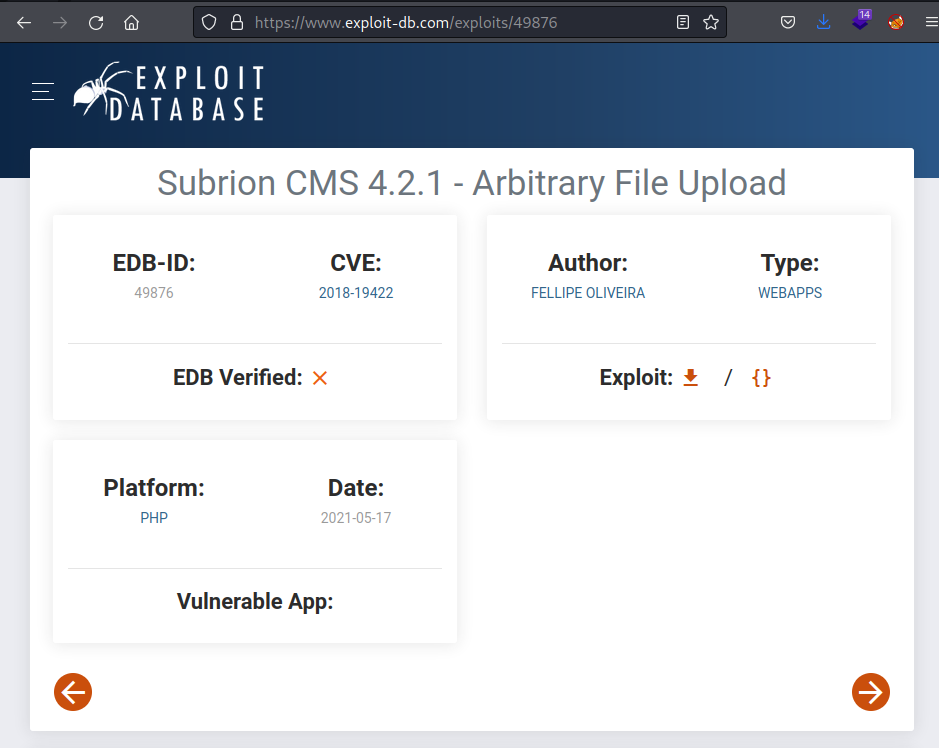
Task: Save this page to Pocket
Action: point(787,21)
